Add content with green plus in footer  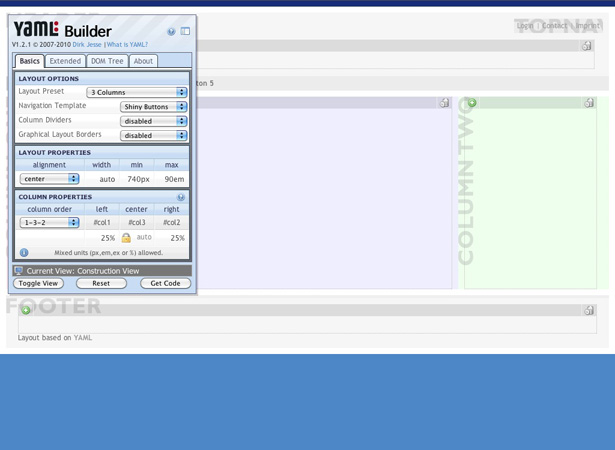pyautogui.click(x=26, y=310)
